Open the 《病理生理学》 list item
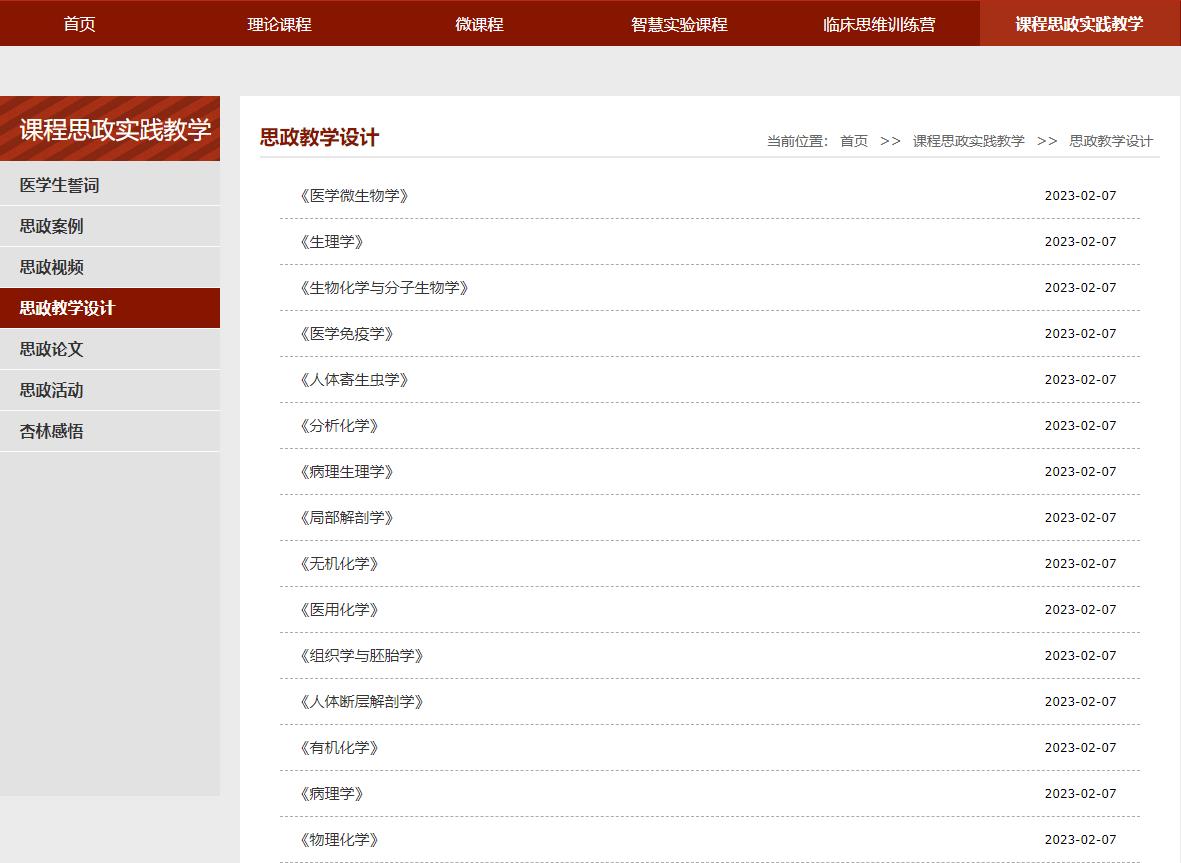The image size is (1181, 863). (345, 471)
